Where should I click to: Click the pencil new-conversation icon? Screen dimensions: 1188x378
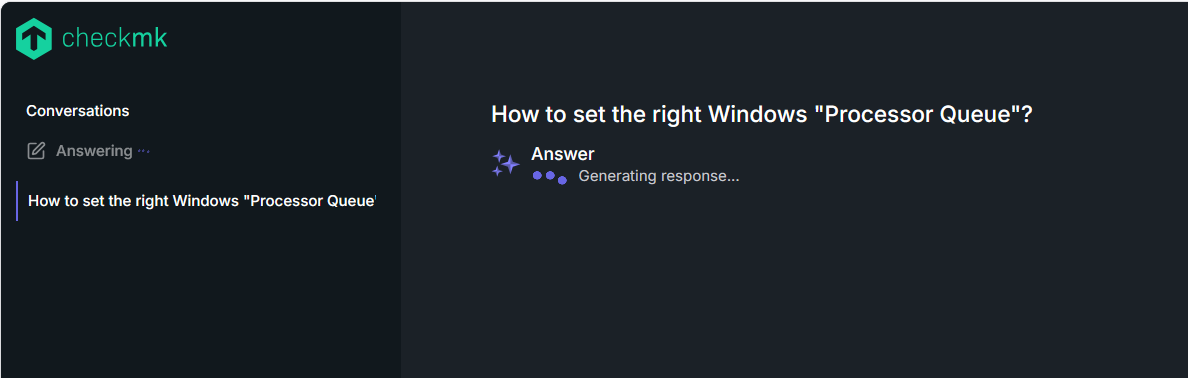[x=36, y=151]
